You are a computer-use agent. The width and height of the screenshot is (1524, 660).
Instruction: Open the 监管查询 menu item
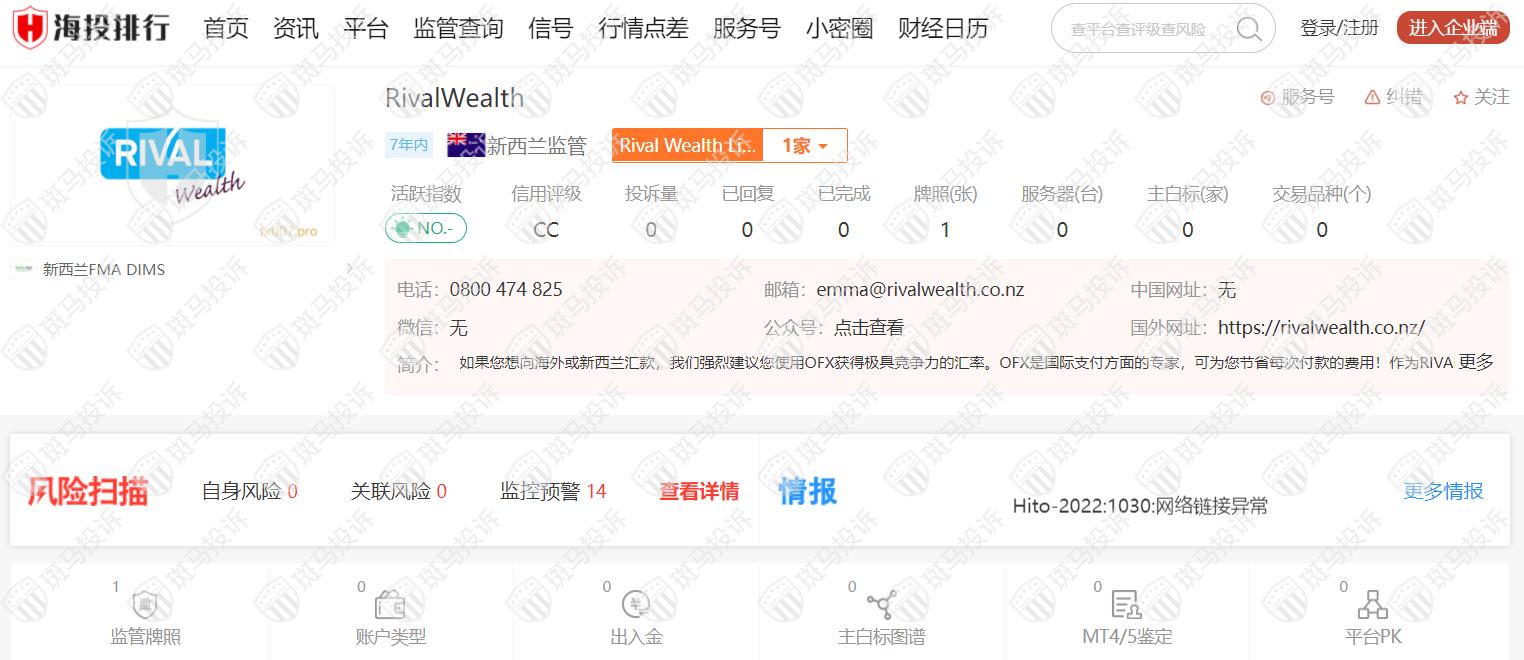458,28
